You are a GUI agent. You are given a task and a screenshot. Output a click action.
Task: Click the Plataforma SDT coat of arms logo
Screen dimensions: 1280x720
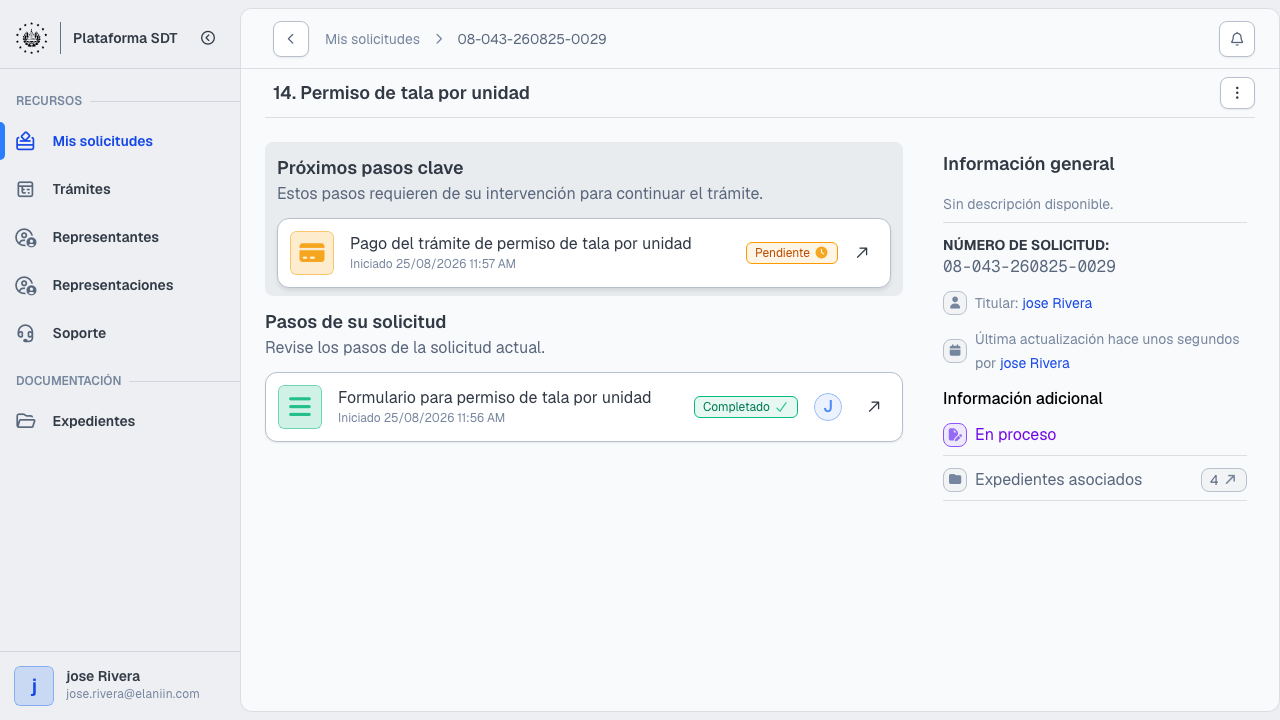point(31,38)
